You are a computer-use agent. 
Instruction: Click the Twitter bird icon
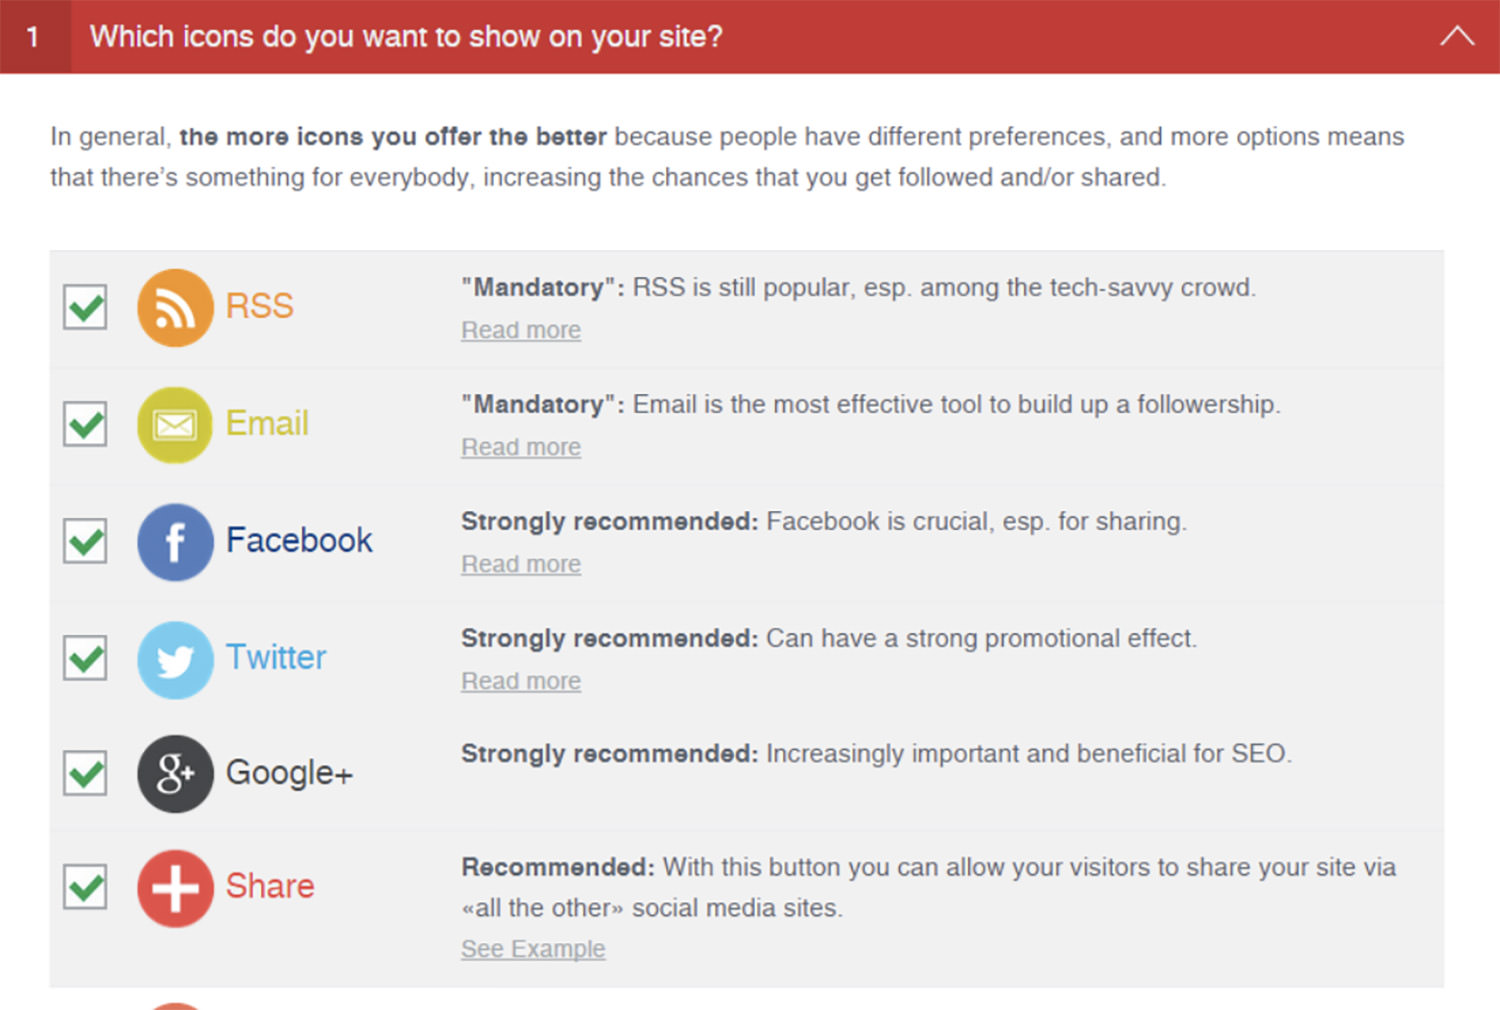click(x=175, y=659)
